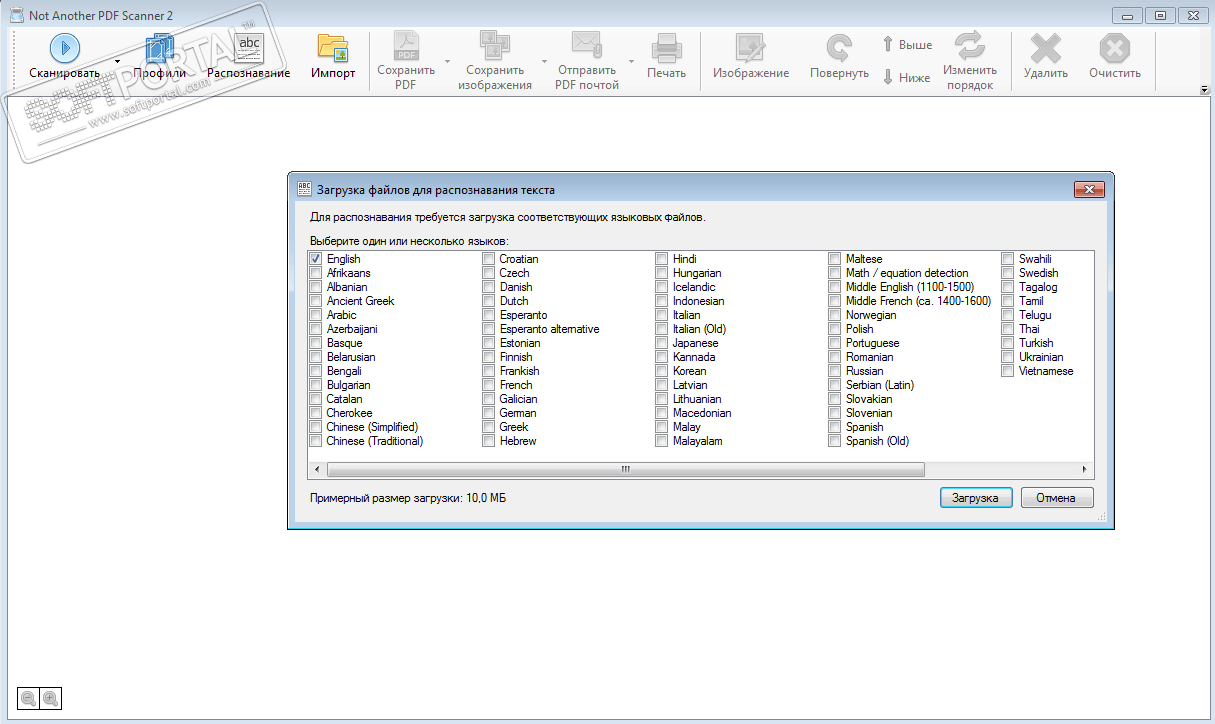
Task: Click the Примерный размер загрузки text
Action: coord(408,498)
